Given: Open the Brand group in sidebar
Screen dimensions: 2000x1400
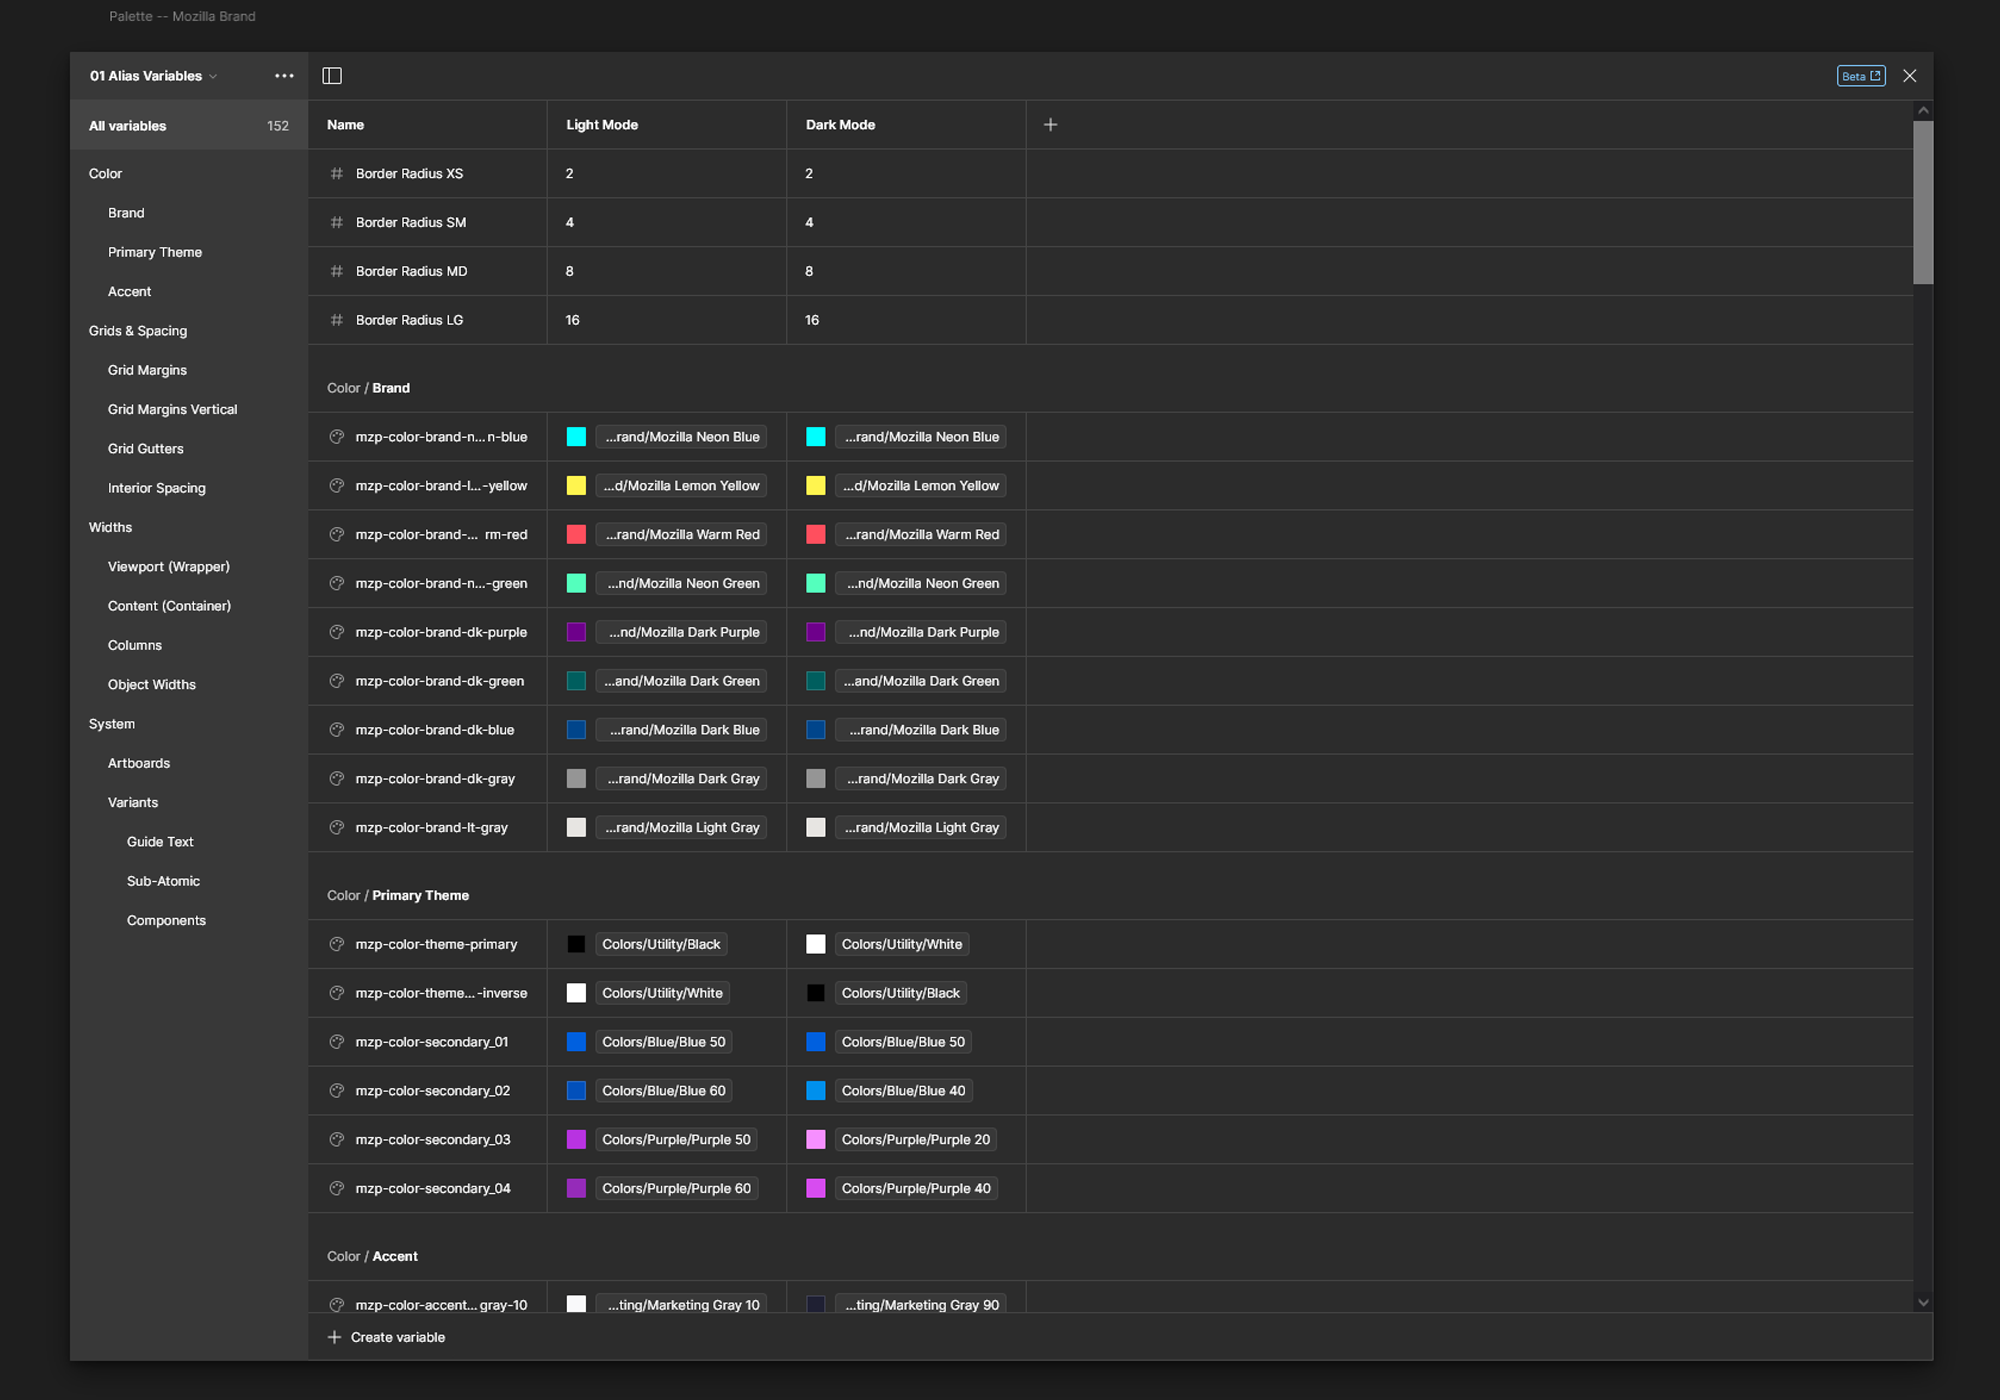Looking at the screenshot, I should (126, 213).
